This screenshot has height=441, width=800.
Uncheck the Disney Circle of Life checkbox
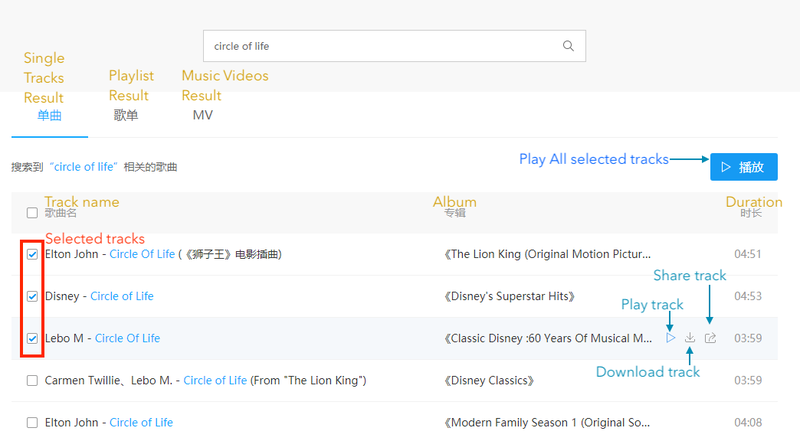coord(32,296)
